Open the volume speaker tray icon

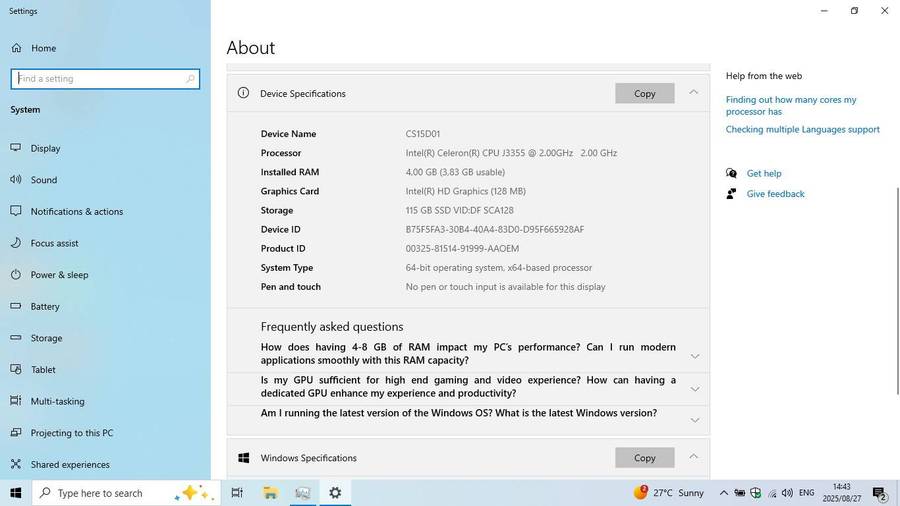click(x=788, y=493)
